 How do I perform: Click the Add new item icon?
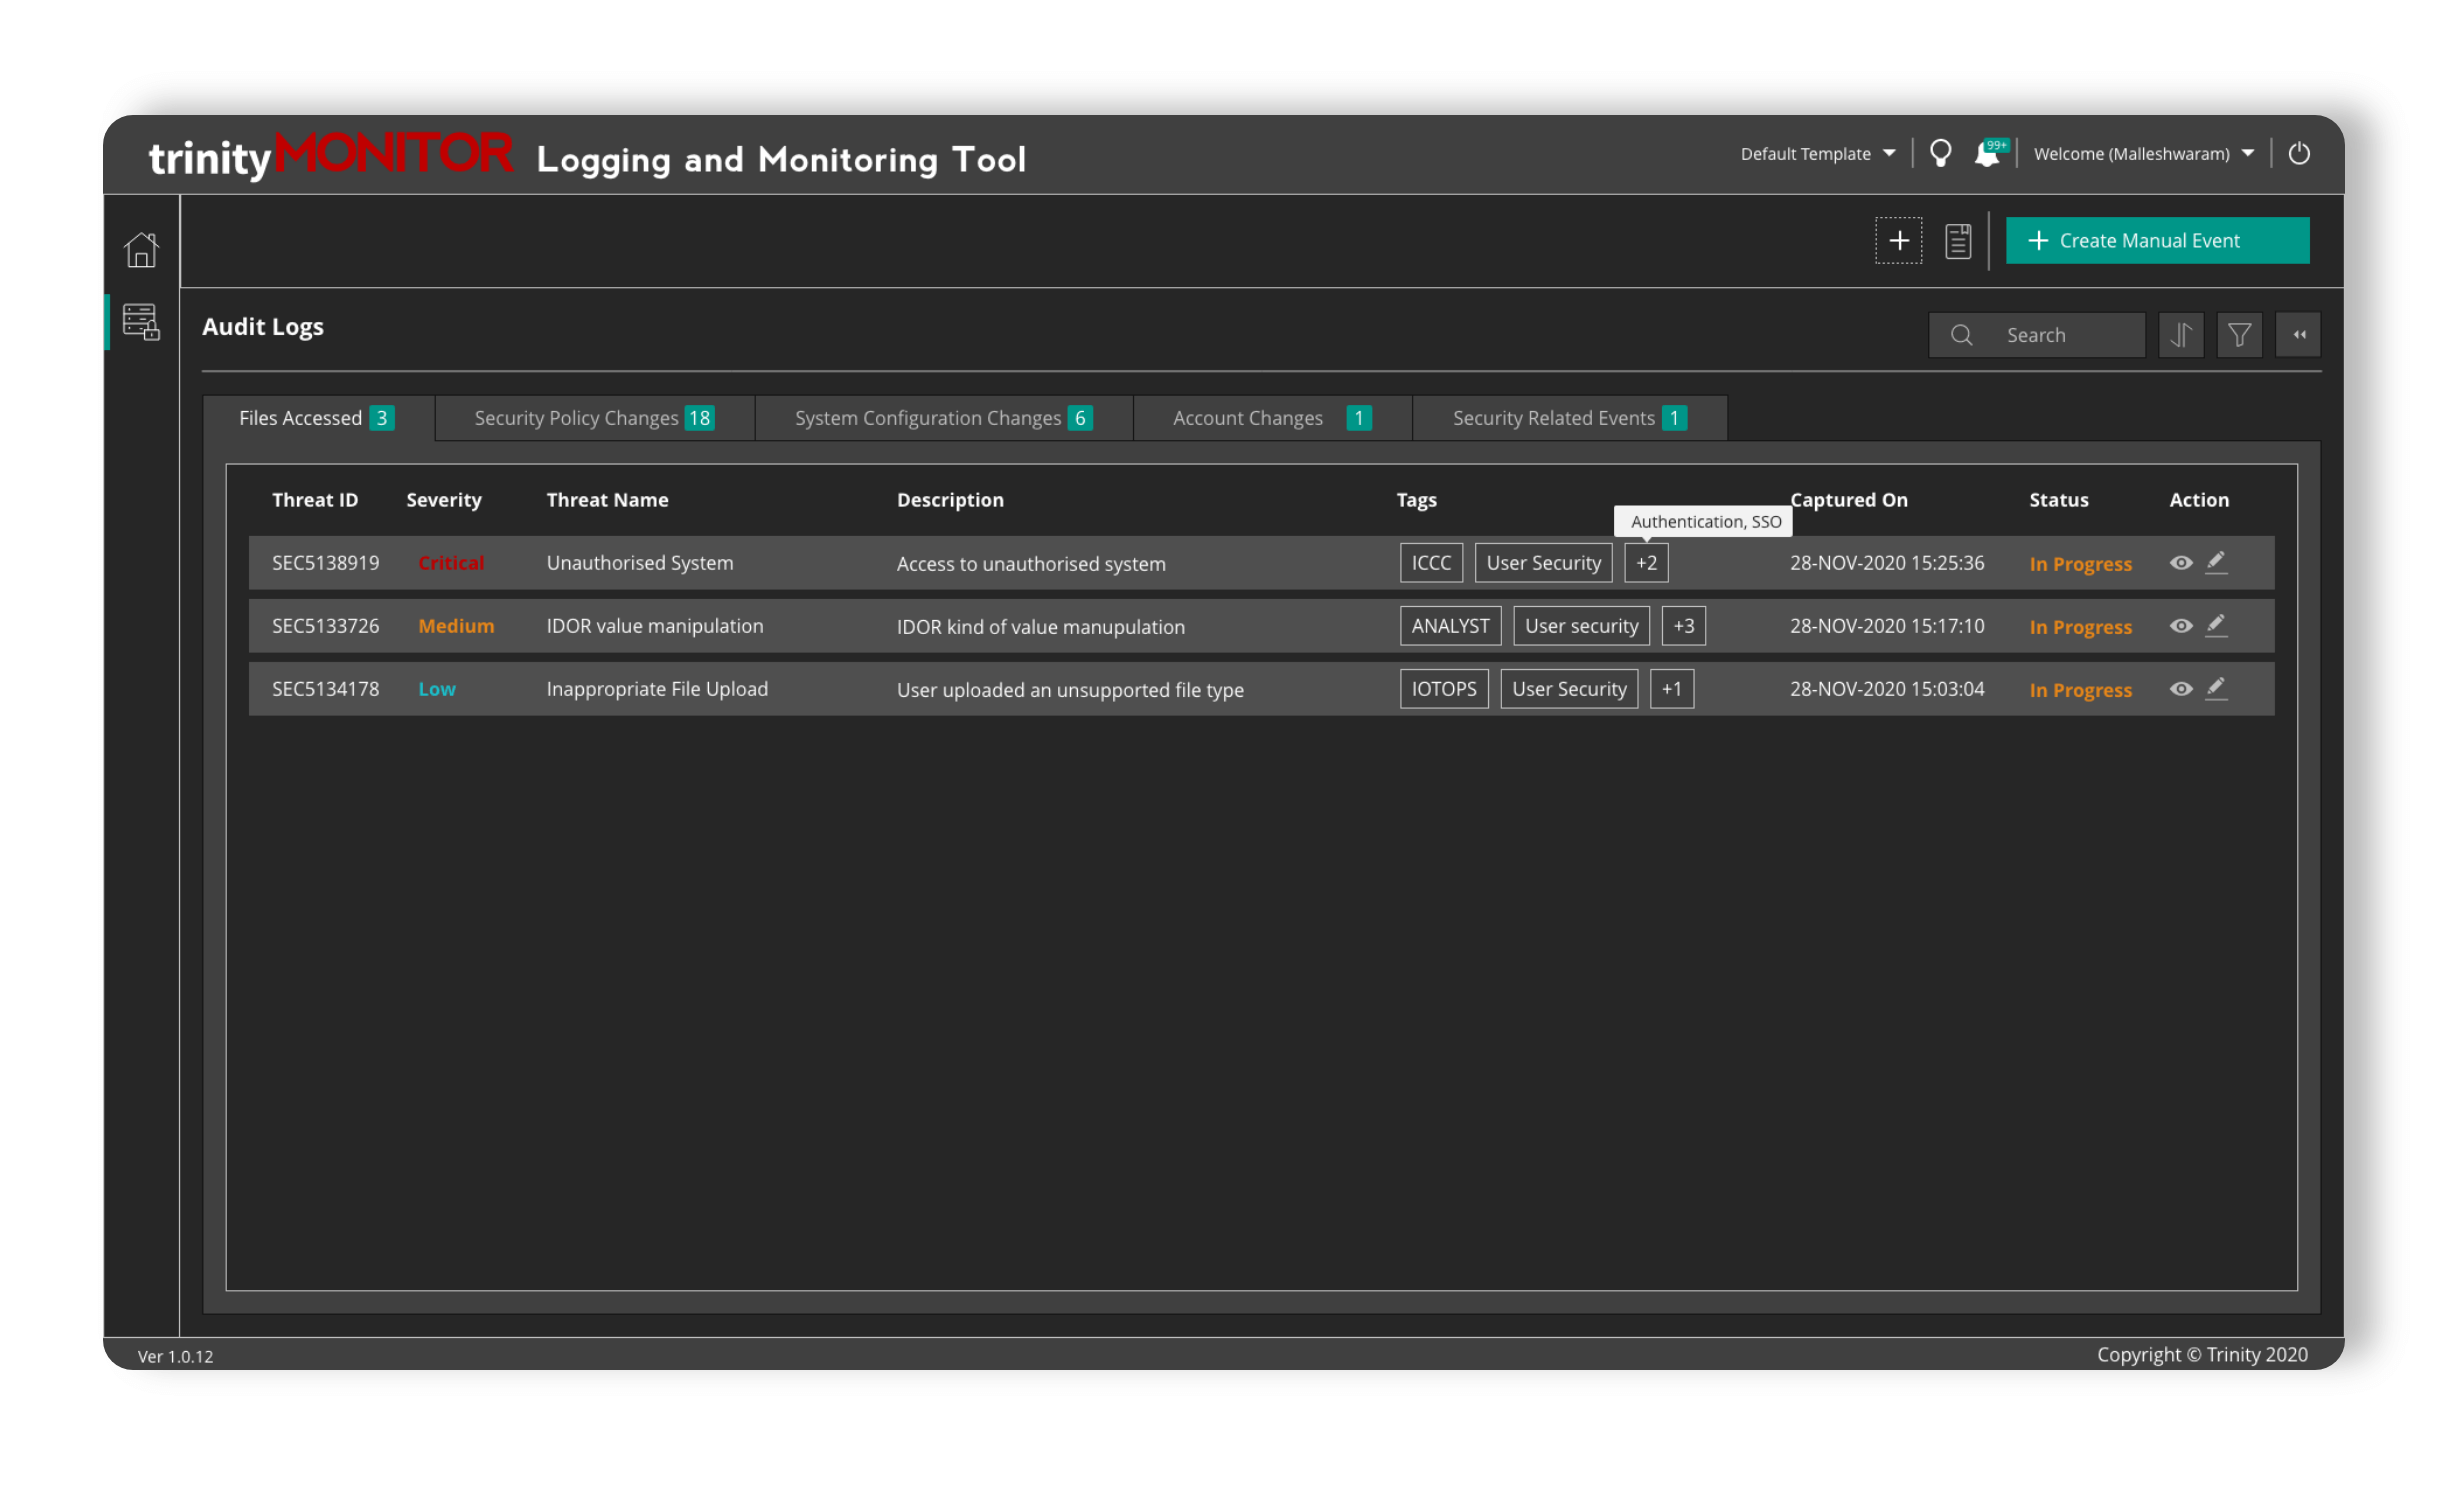(1899, 241)
